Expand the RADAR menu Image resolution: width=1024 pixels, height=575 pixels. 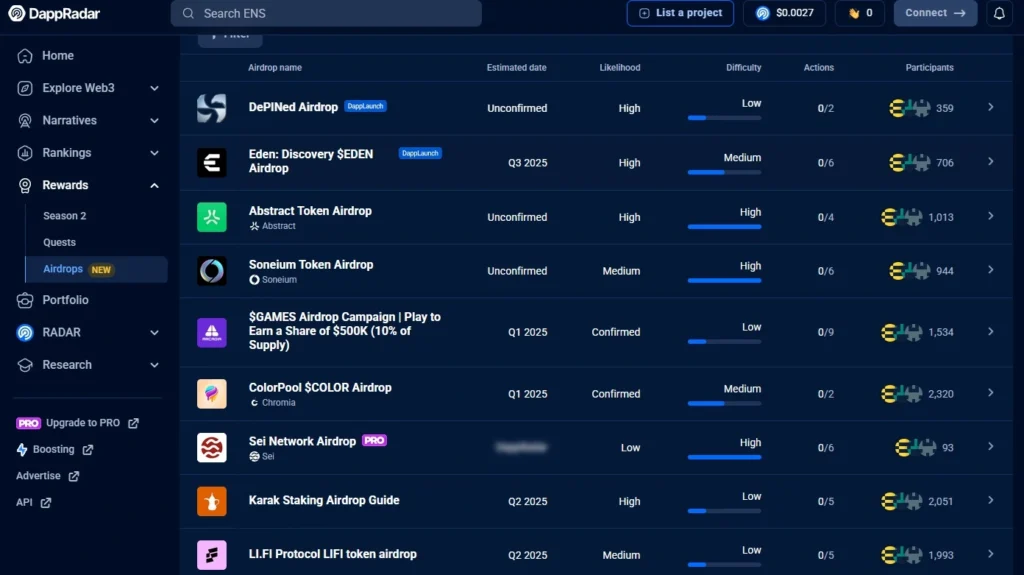(154, 333)
